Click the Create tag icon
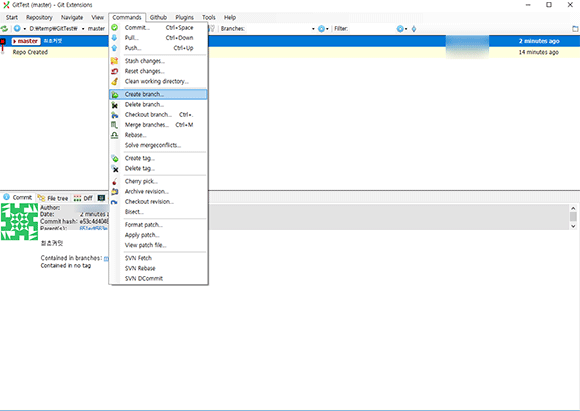The height and width of the screenshot is (411, 580). pyautogui.click(x=115, y=158)
